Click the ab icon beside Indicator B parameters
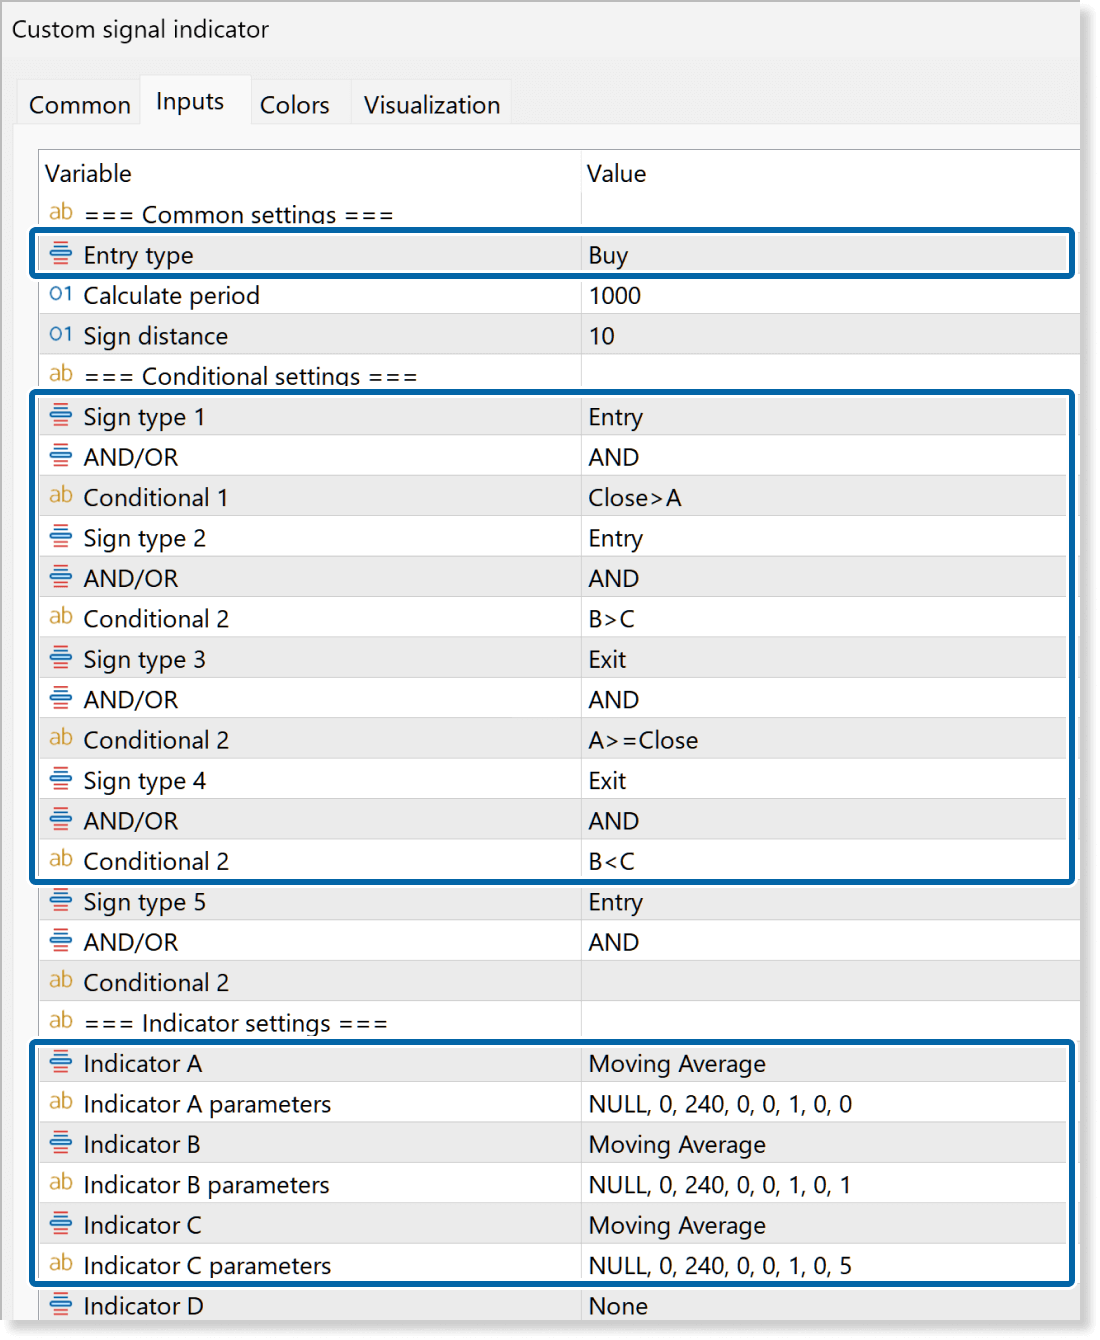This screenshot has width=1100, height=1340. click(61, 1183)
